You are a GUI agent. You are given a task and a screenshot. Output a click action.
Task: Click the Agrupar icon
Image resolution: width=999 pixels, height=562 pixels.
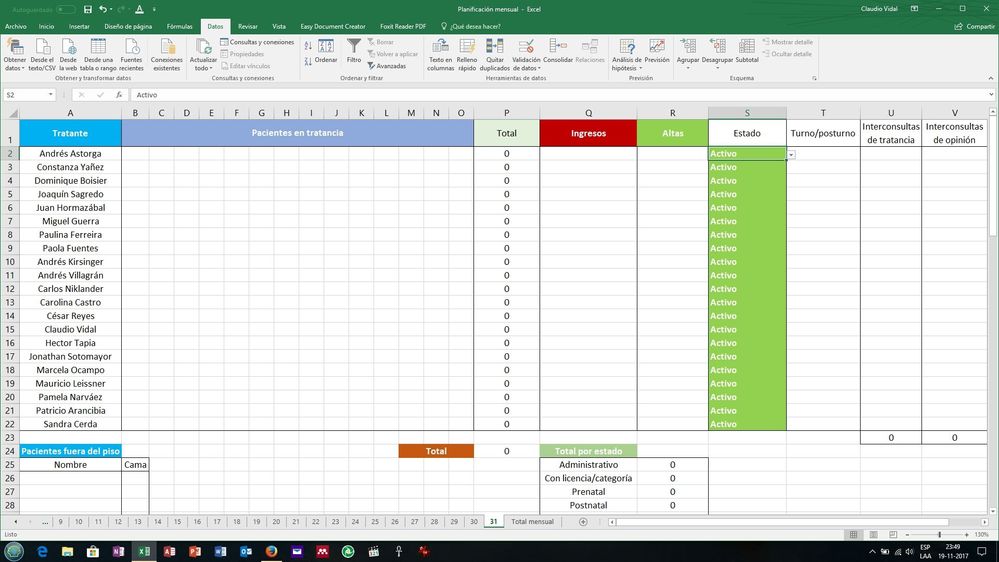688,54
